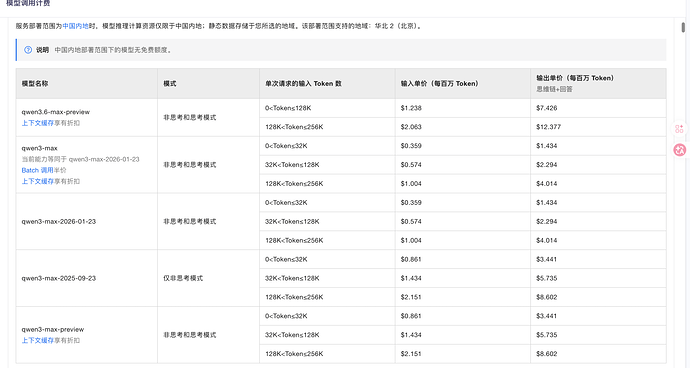The width and height of the screenshot is (690, 368).
Task: Select the qwen3-max-preview model name
Action: (x=53, y=329)
